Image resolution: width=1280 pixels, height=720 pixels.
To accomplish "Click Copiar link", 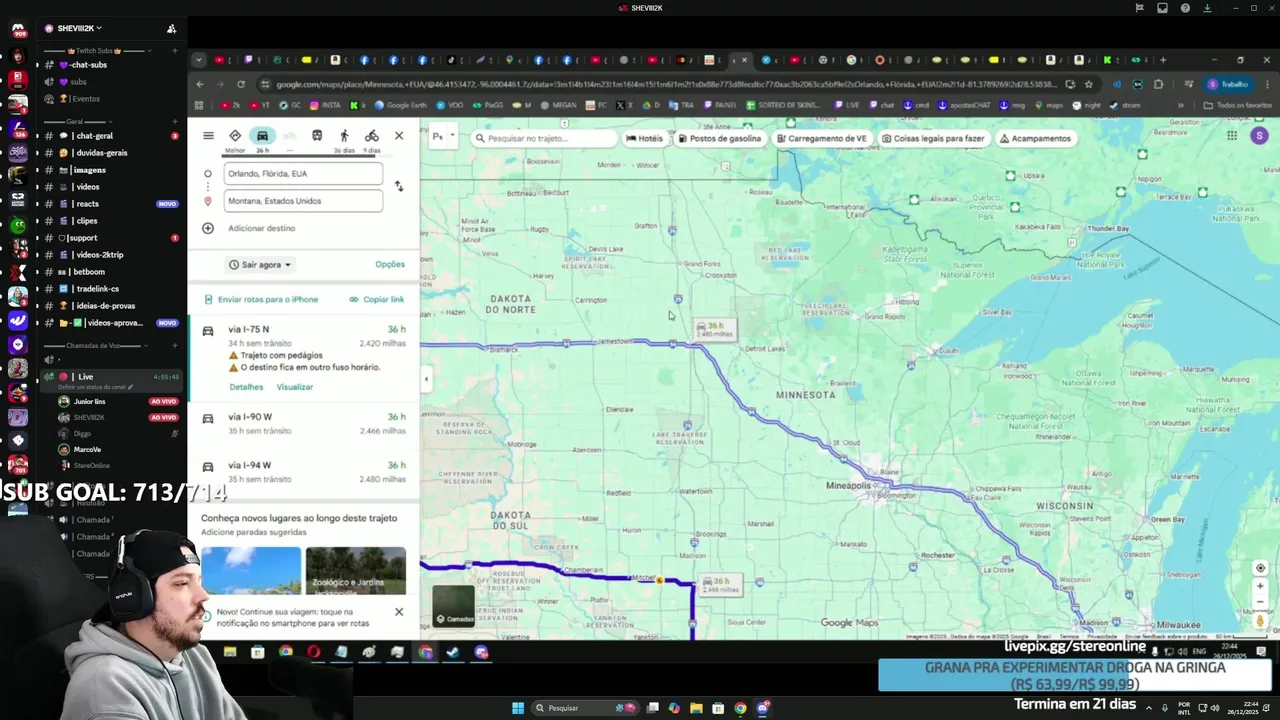I will pos(377,299).
